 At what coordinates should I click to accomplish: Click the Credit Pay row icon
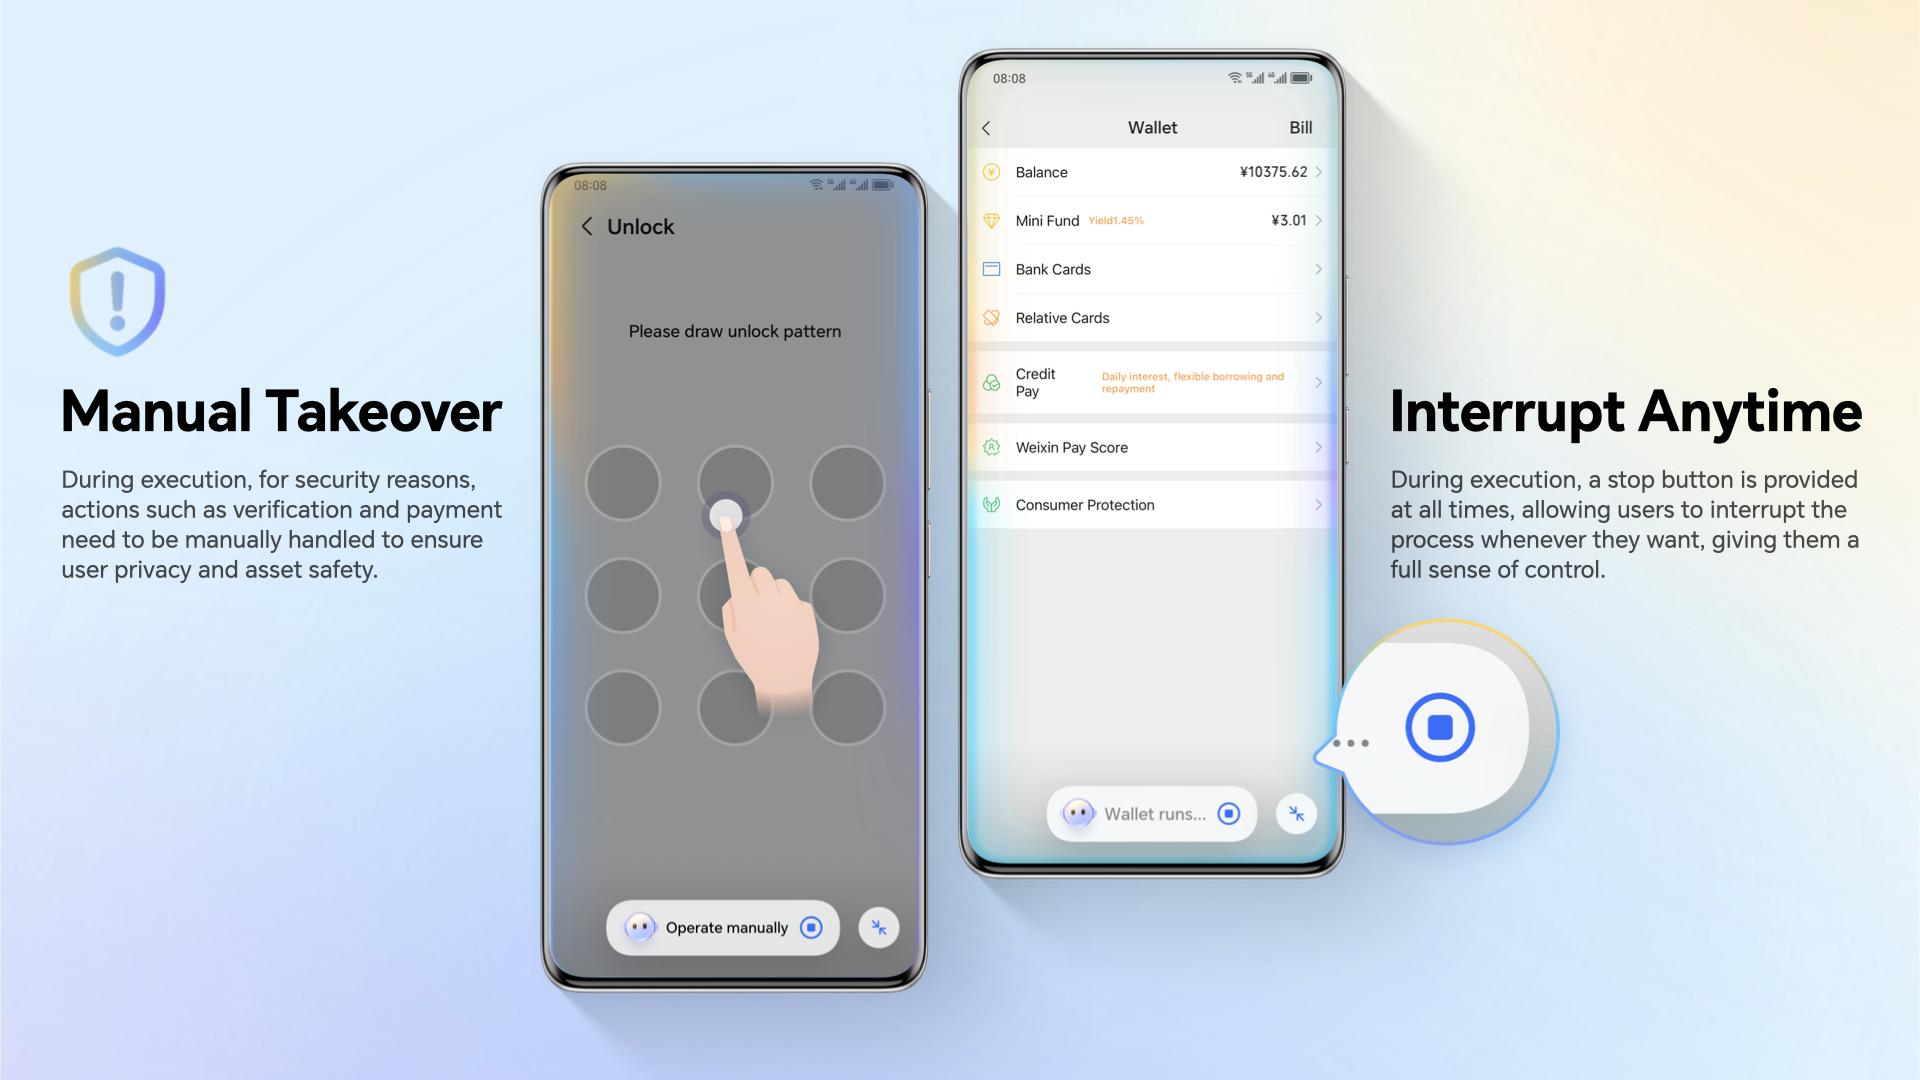pos(993,381)
